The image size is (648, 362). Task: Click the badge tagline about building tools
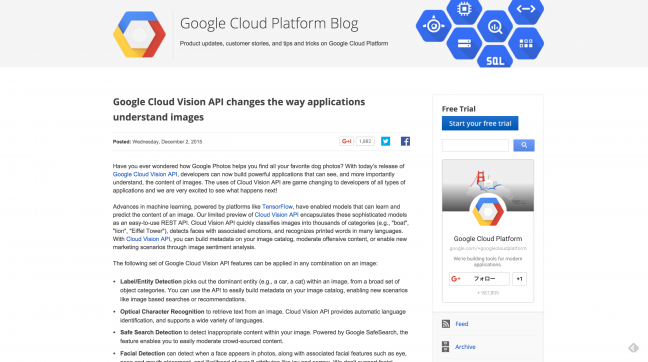(x=488, y=262)
